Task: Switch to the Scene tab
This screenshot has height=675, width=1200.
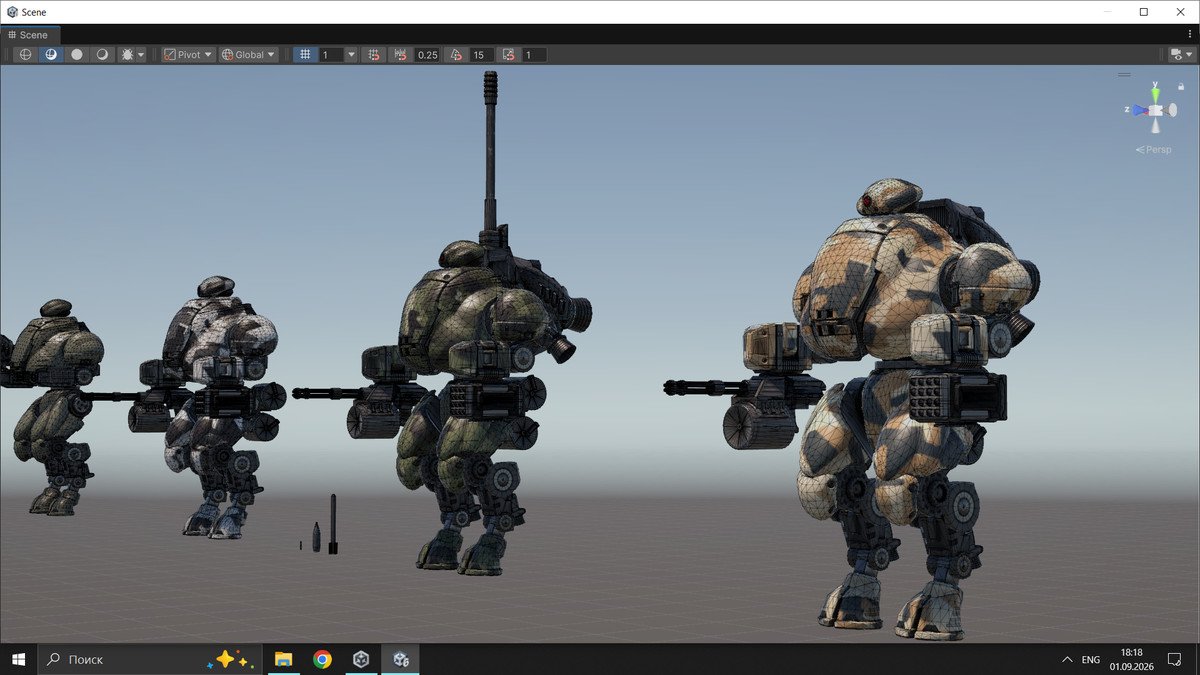Action: (x=28, y=35)
